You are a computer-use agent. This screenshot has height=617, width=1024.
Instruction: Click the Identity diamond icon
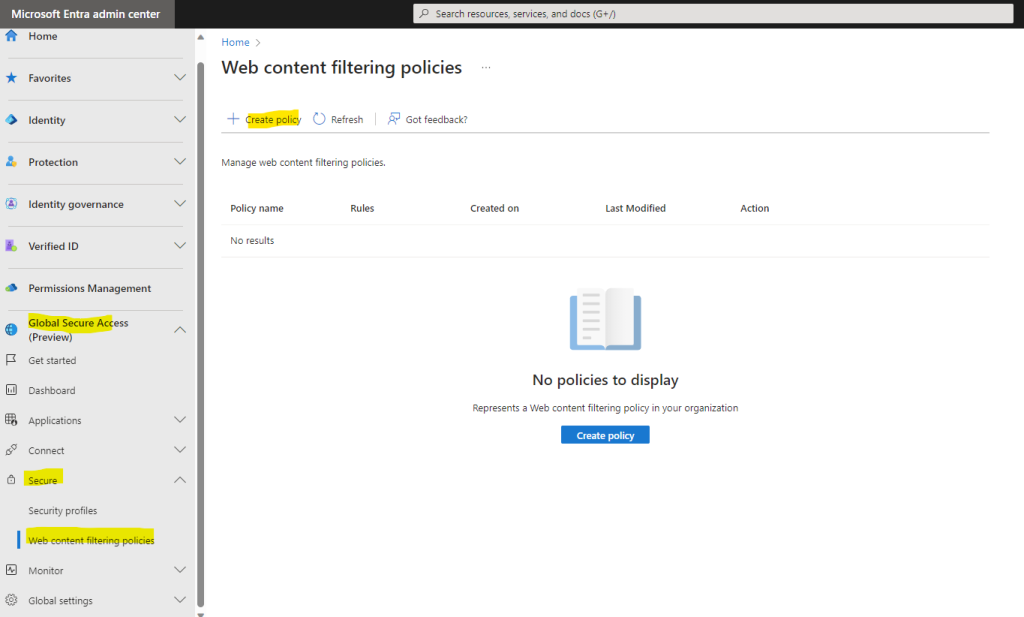click(x=11, y=119)
